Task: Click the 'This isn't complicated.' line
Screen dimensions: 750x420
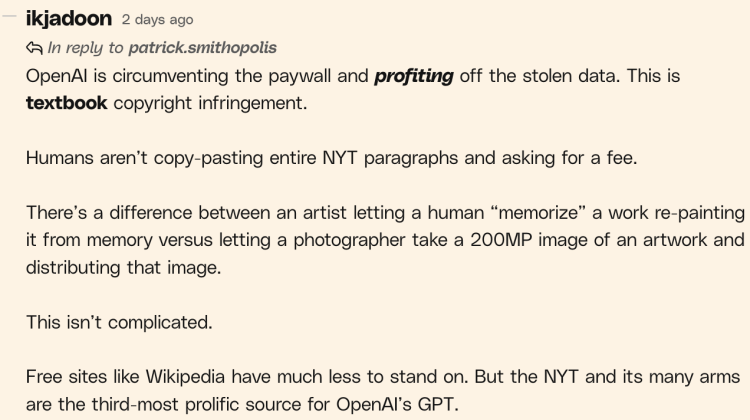Action: coord(119,322)
